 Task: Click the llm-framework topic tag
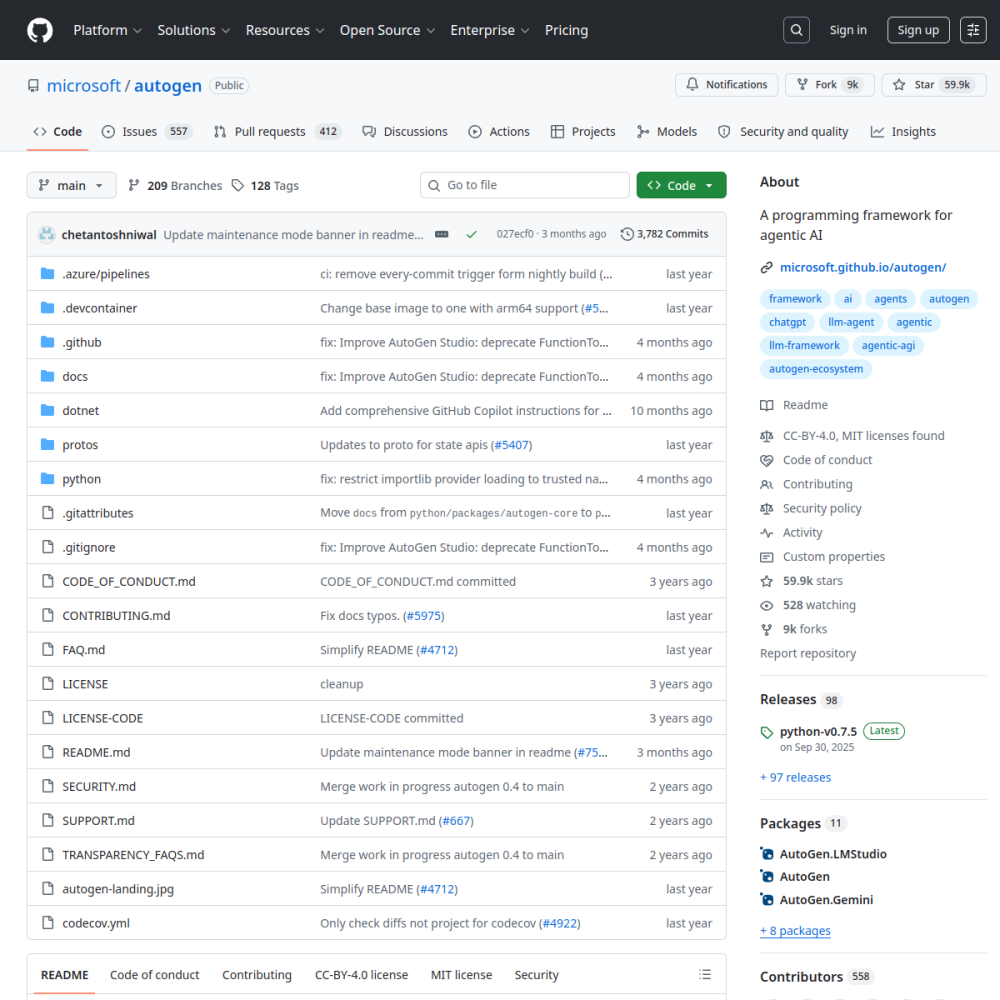(x=804, y=345)
